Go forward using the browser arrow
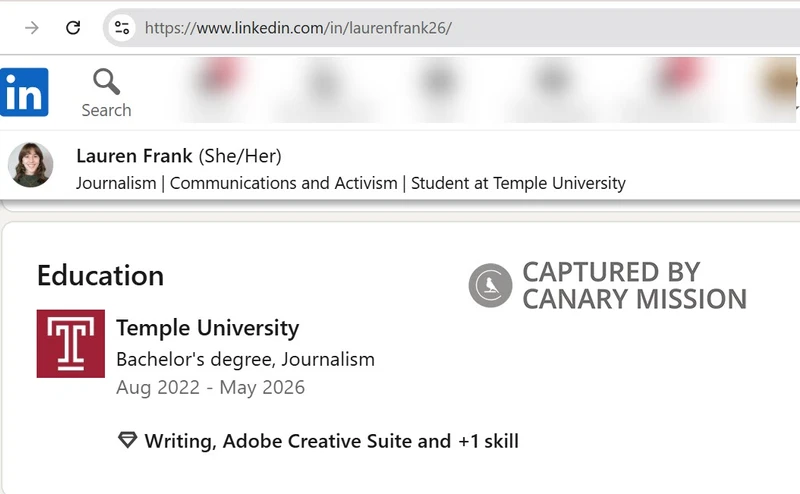 coord(32,27)
